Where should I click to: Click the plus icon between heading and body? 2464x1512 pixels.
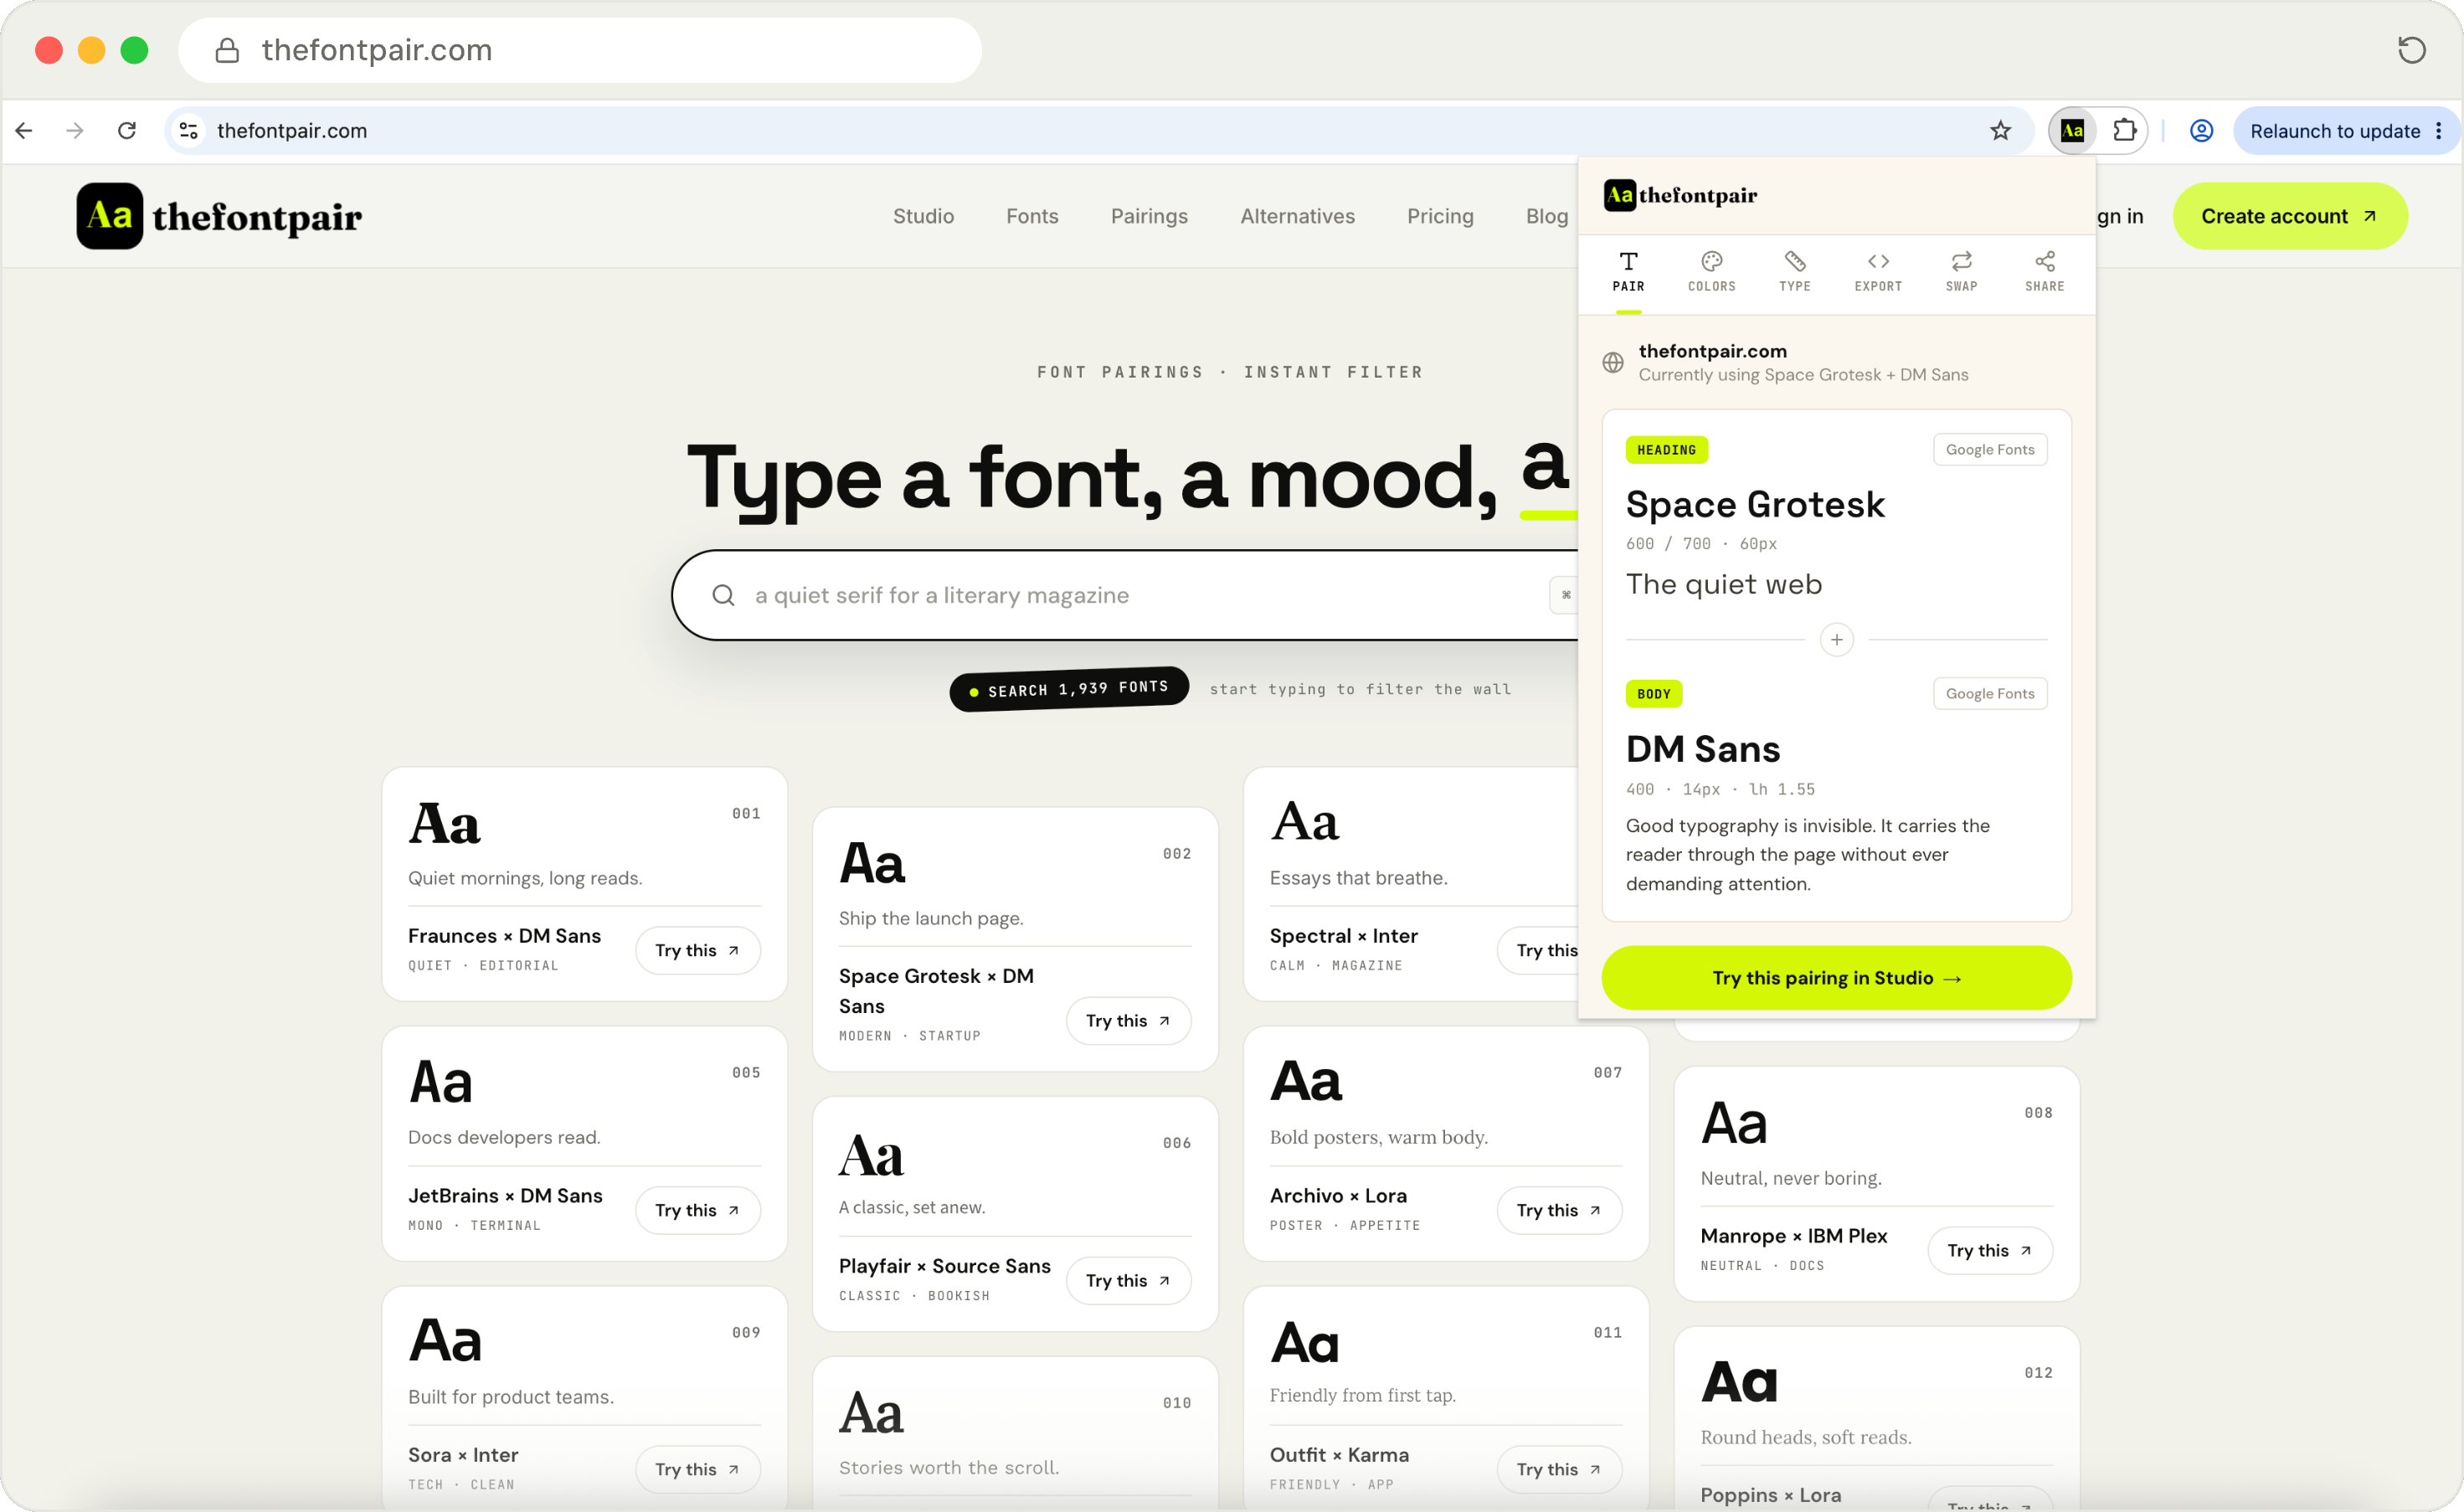click(1836, 640)
